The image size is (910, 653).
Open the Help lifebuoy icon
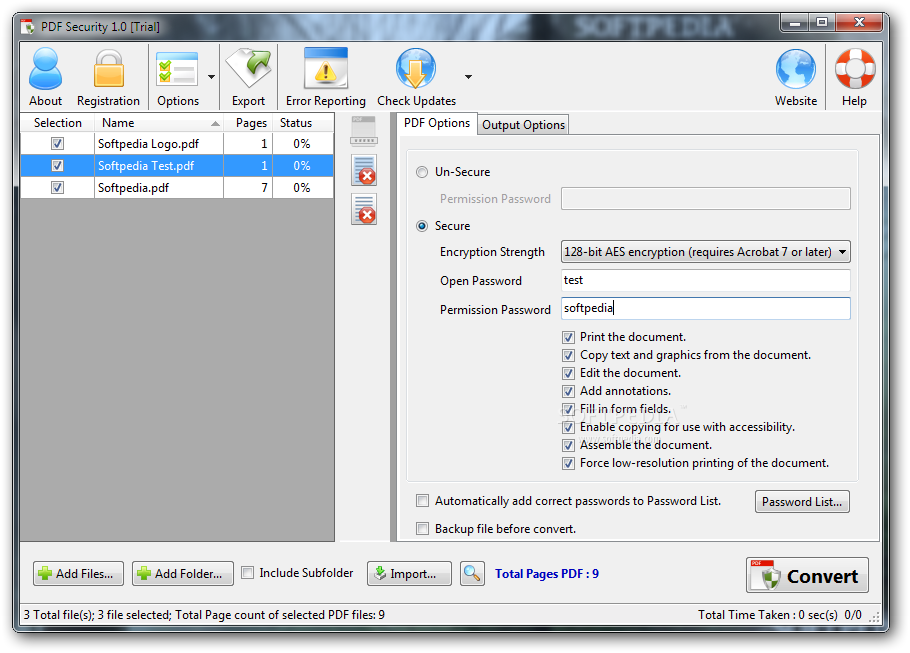click(854, 77)
